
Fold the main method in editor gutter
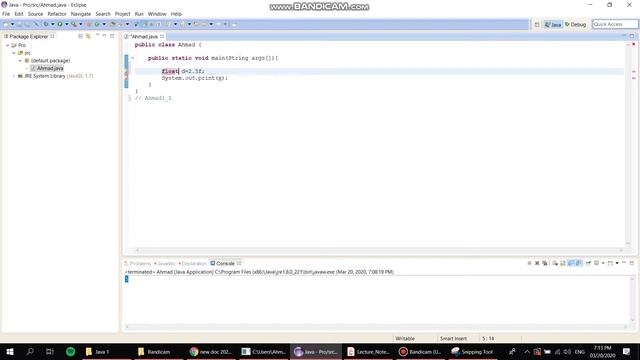(x=132, y=58)
